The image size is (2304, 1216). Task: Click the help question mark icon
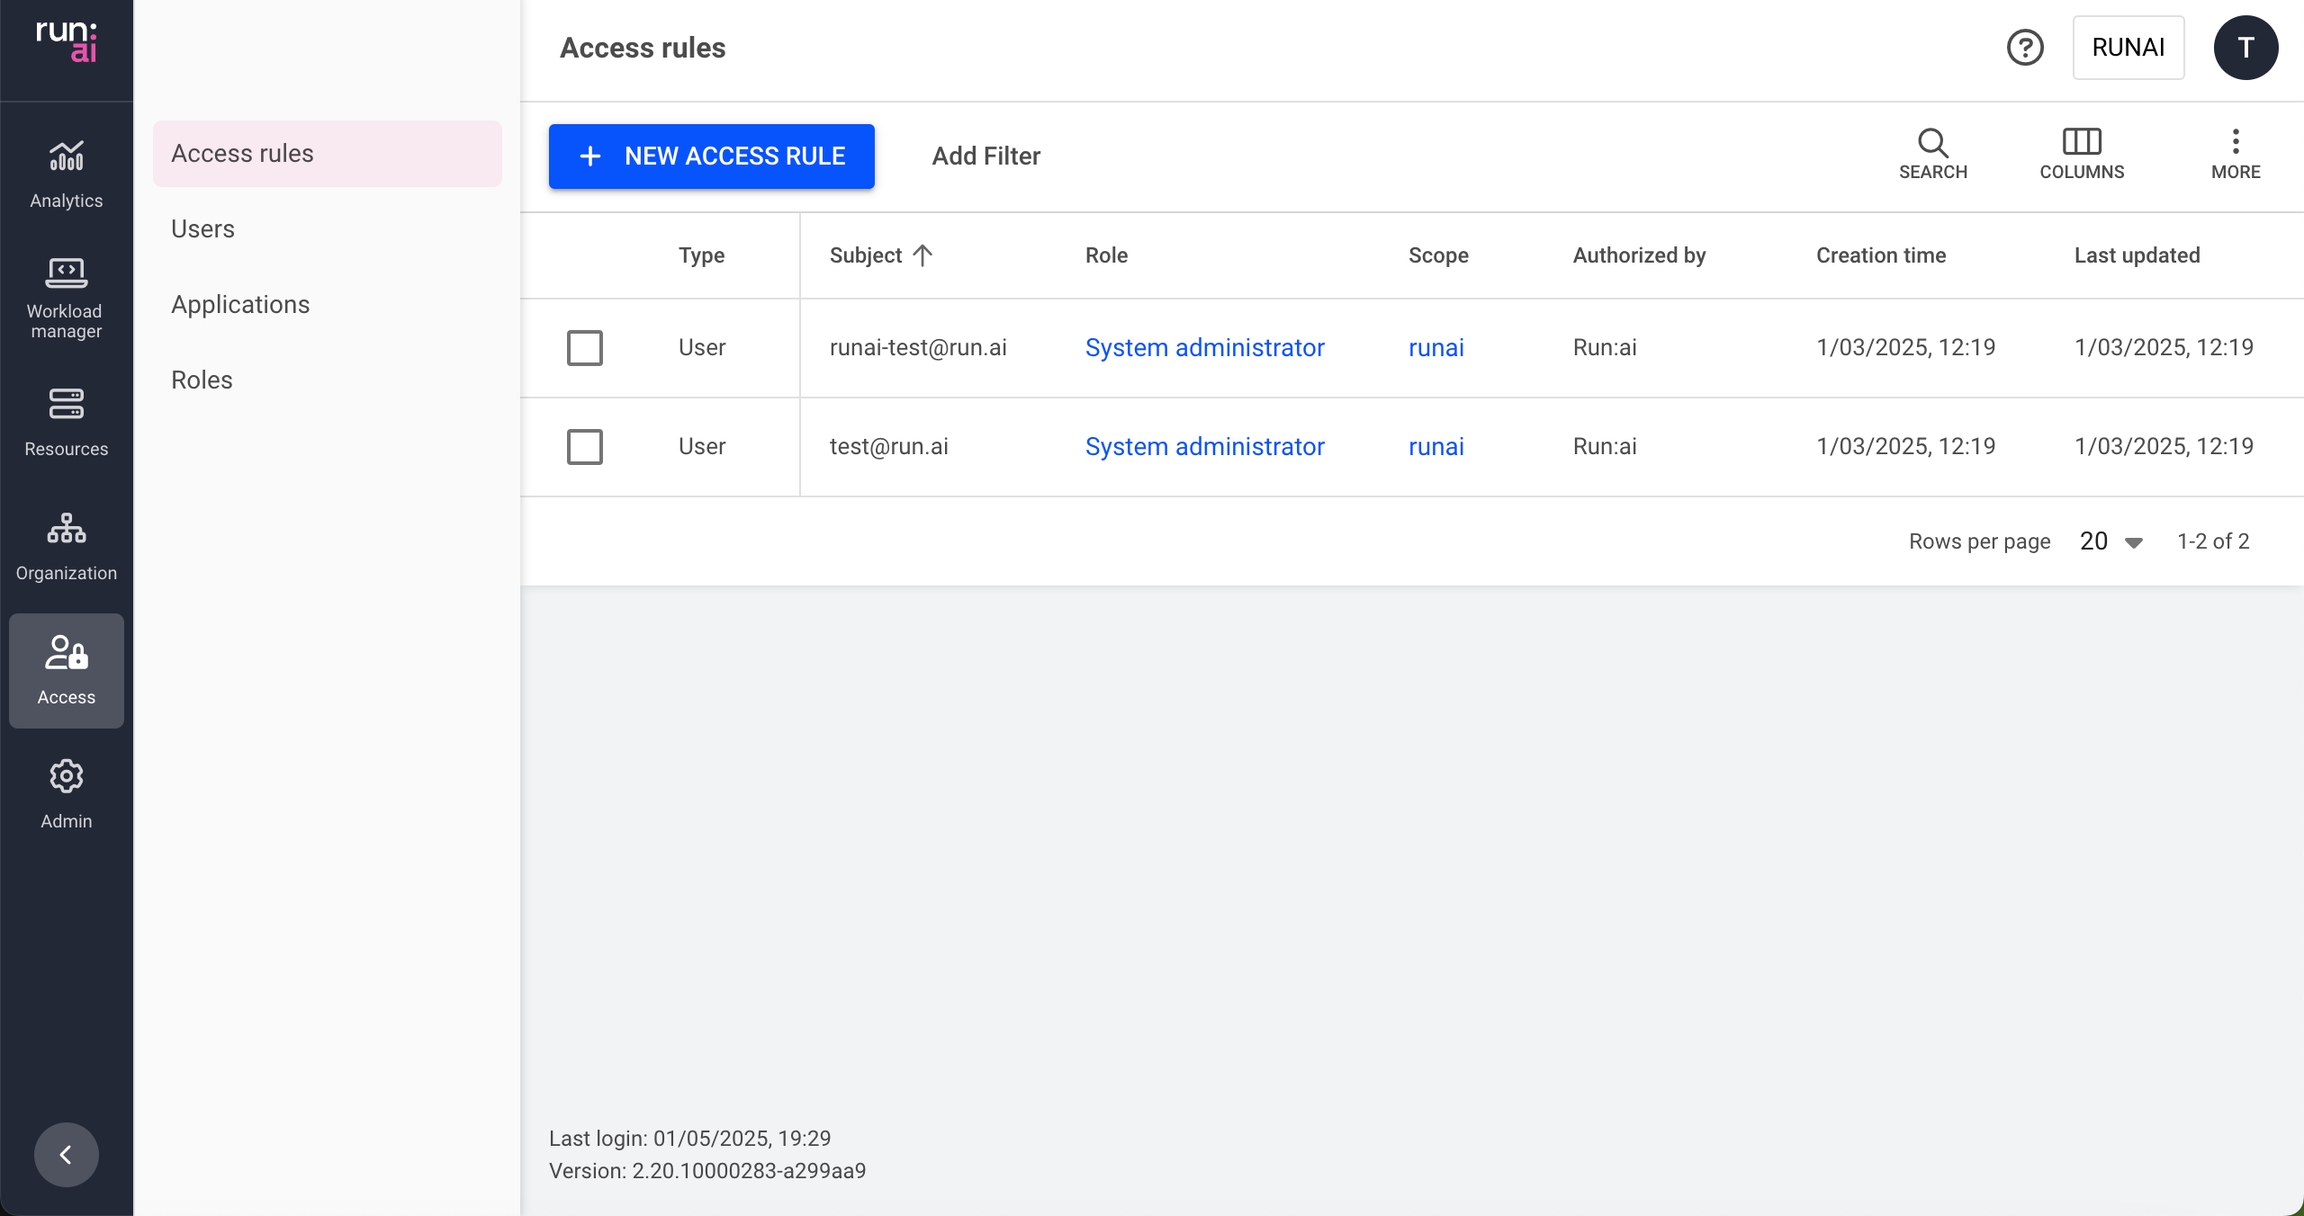click(x=2025, y=47)
